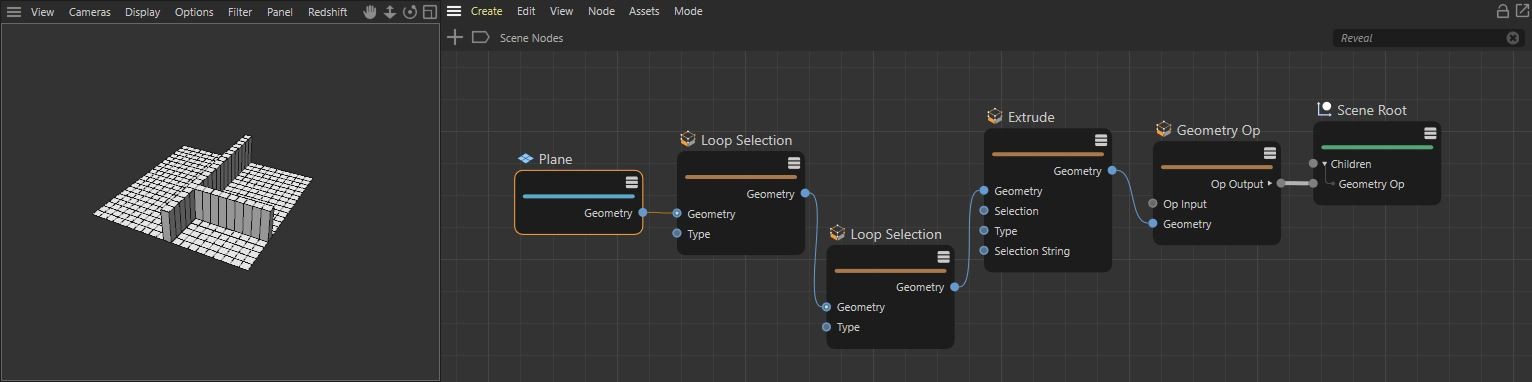Open the Panel menu
Viewport: 1532px width, 382px height.
(280, 12)
